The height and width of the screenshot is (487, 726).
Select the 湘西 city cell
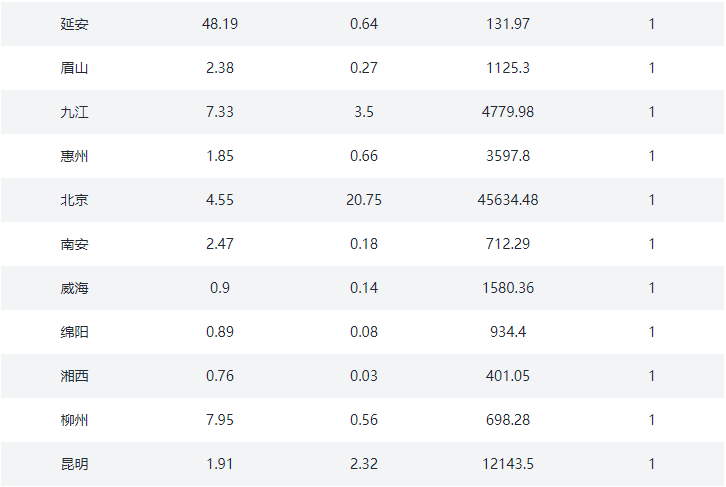pos(74,375)
